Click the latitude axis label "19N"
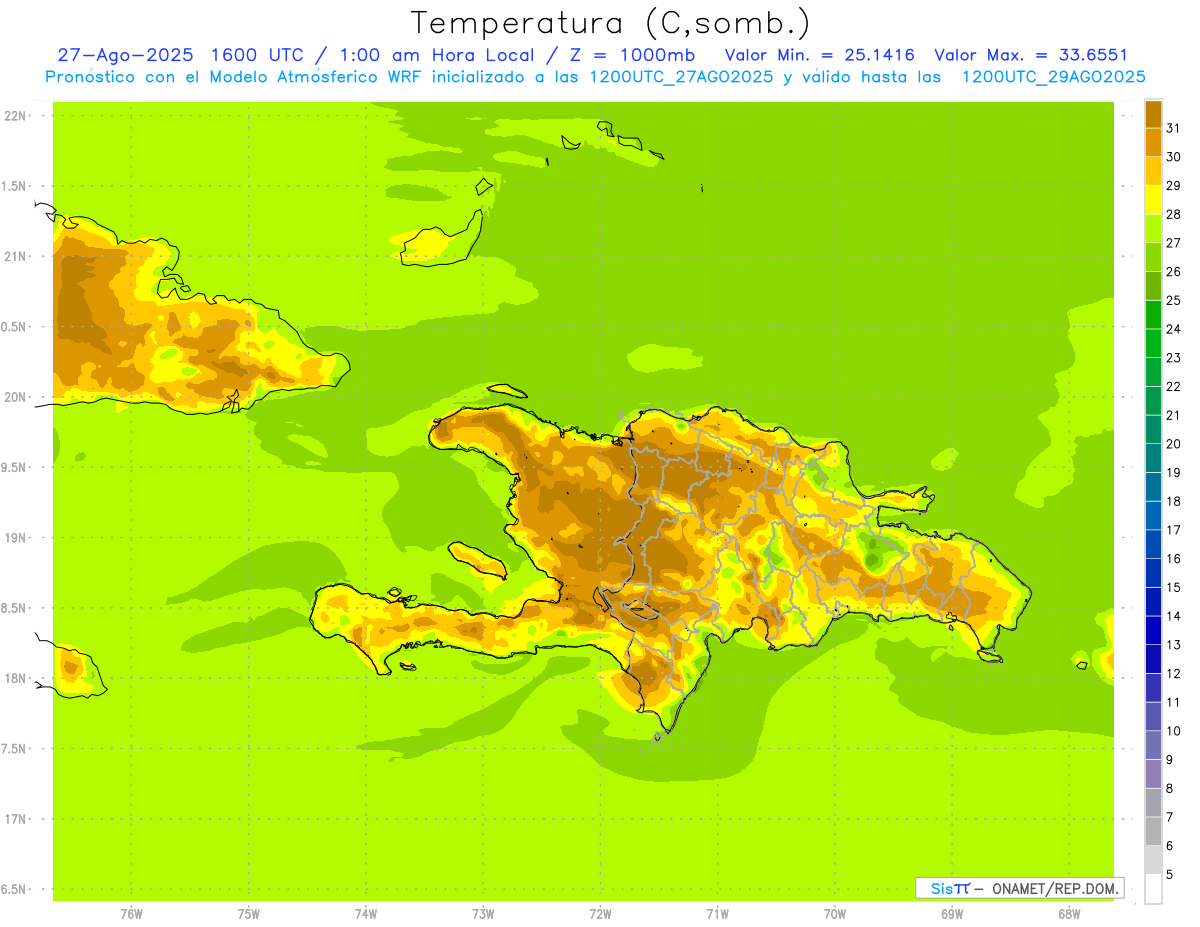This screenshot has height=927, width=1200. (x=17, y=538)
